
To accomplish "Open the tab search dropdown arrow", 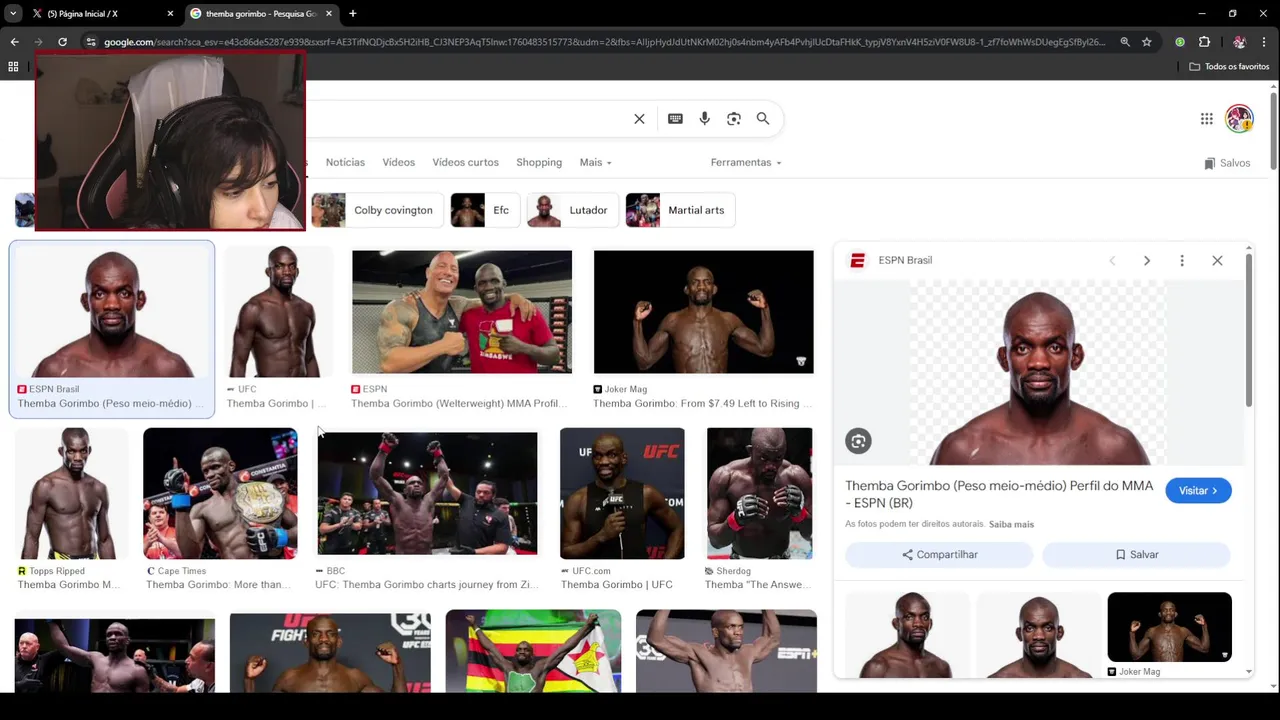I will 12,13.
